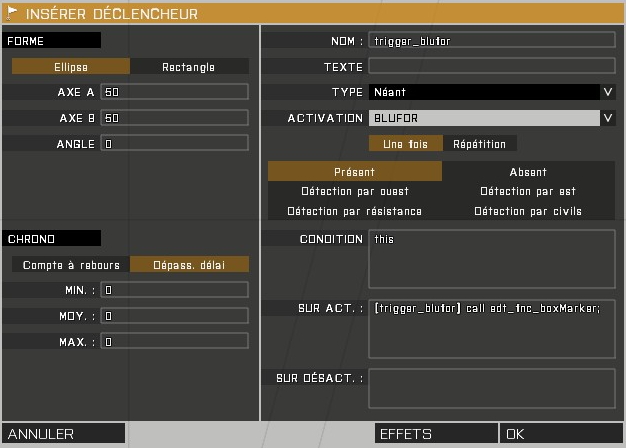
Task: Open the EFFETS dialog button
Action: pos(436,434)
